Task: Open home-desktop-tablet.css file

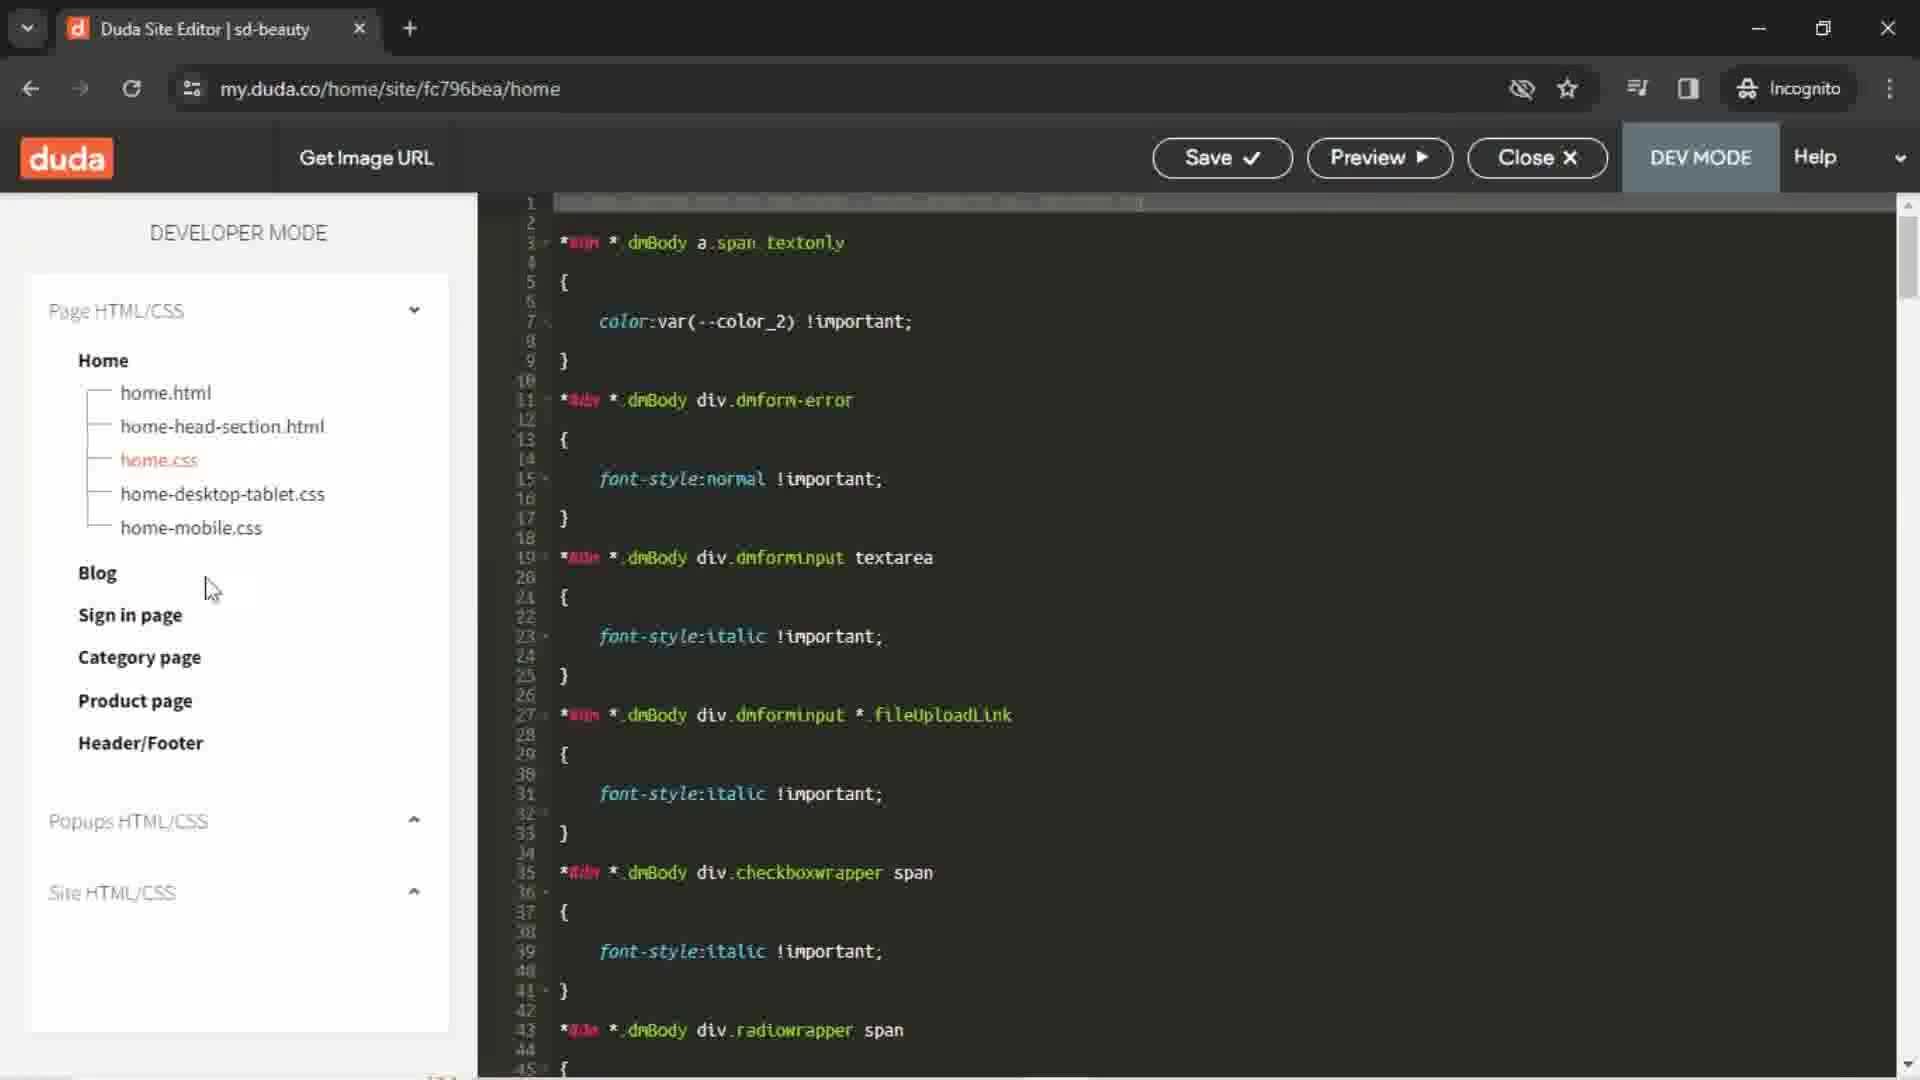Action: (222, 494)
